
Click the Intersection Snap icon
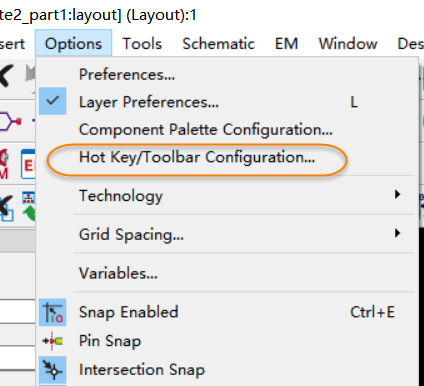[53, 370]
